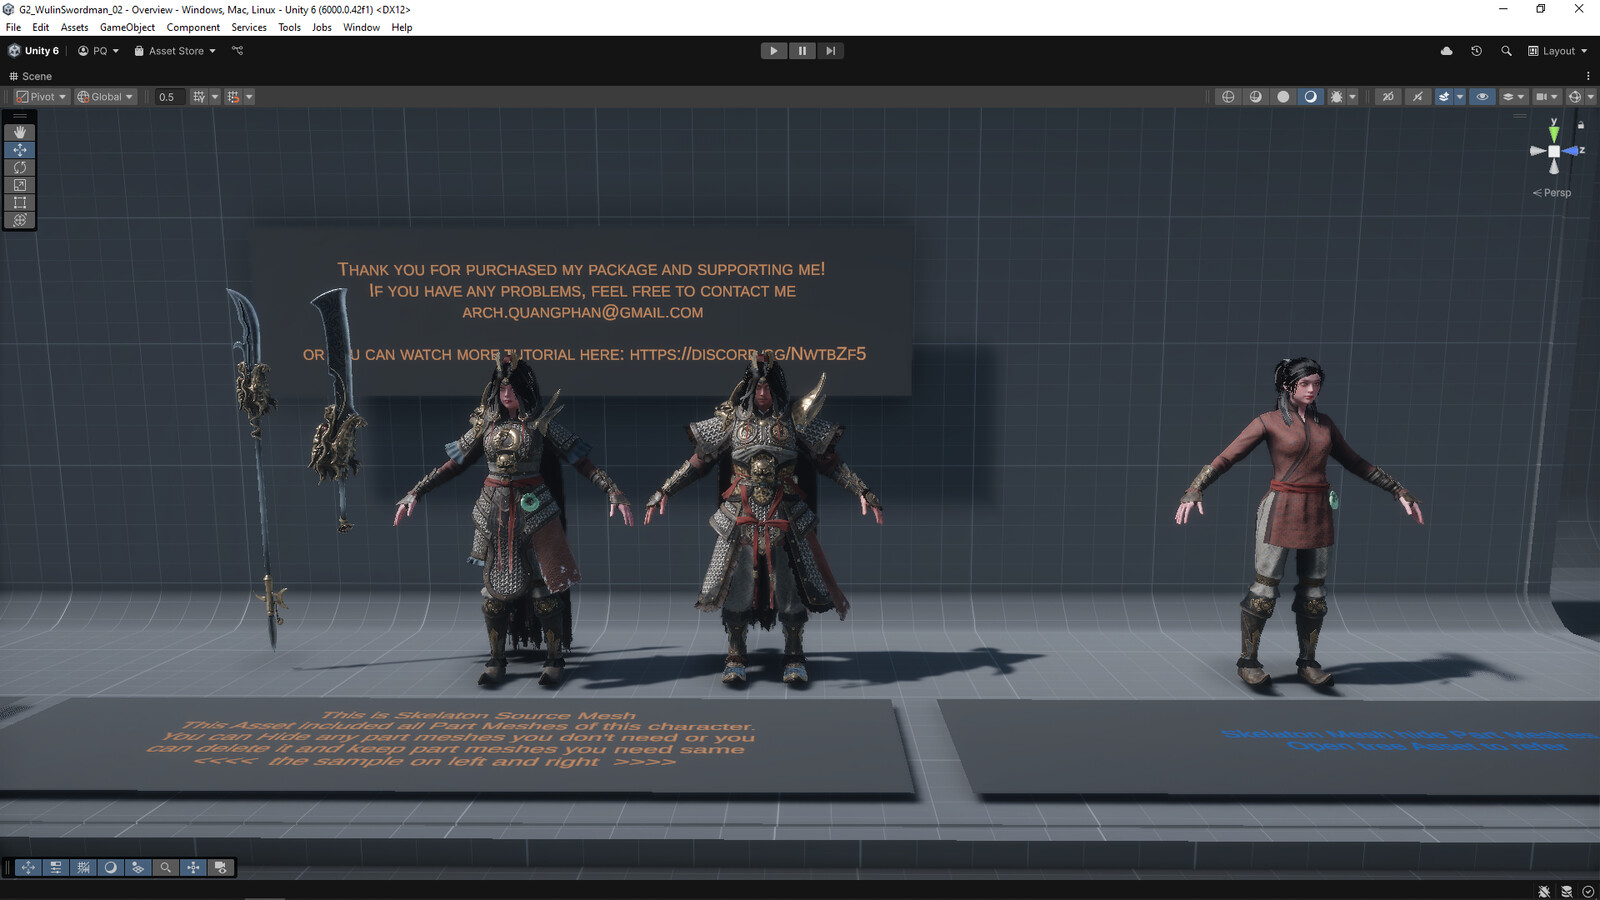Click the scene orientation gizmo center cube

point(1554,151)
